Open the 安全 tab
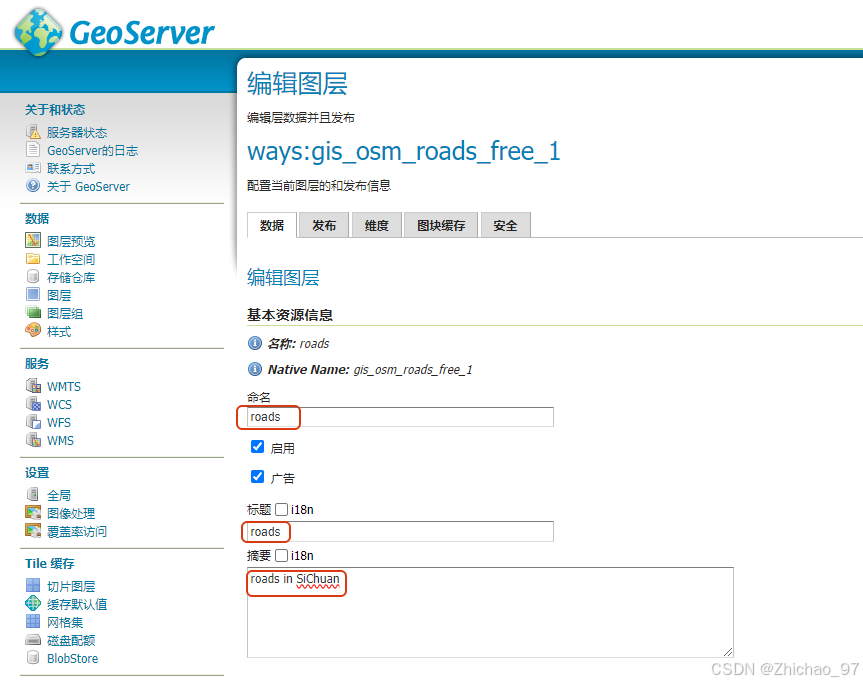Viewport: 863px width, 684px height. tap(505, 225)
